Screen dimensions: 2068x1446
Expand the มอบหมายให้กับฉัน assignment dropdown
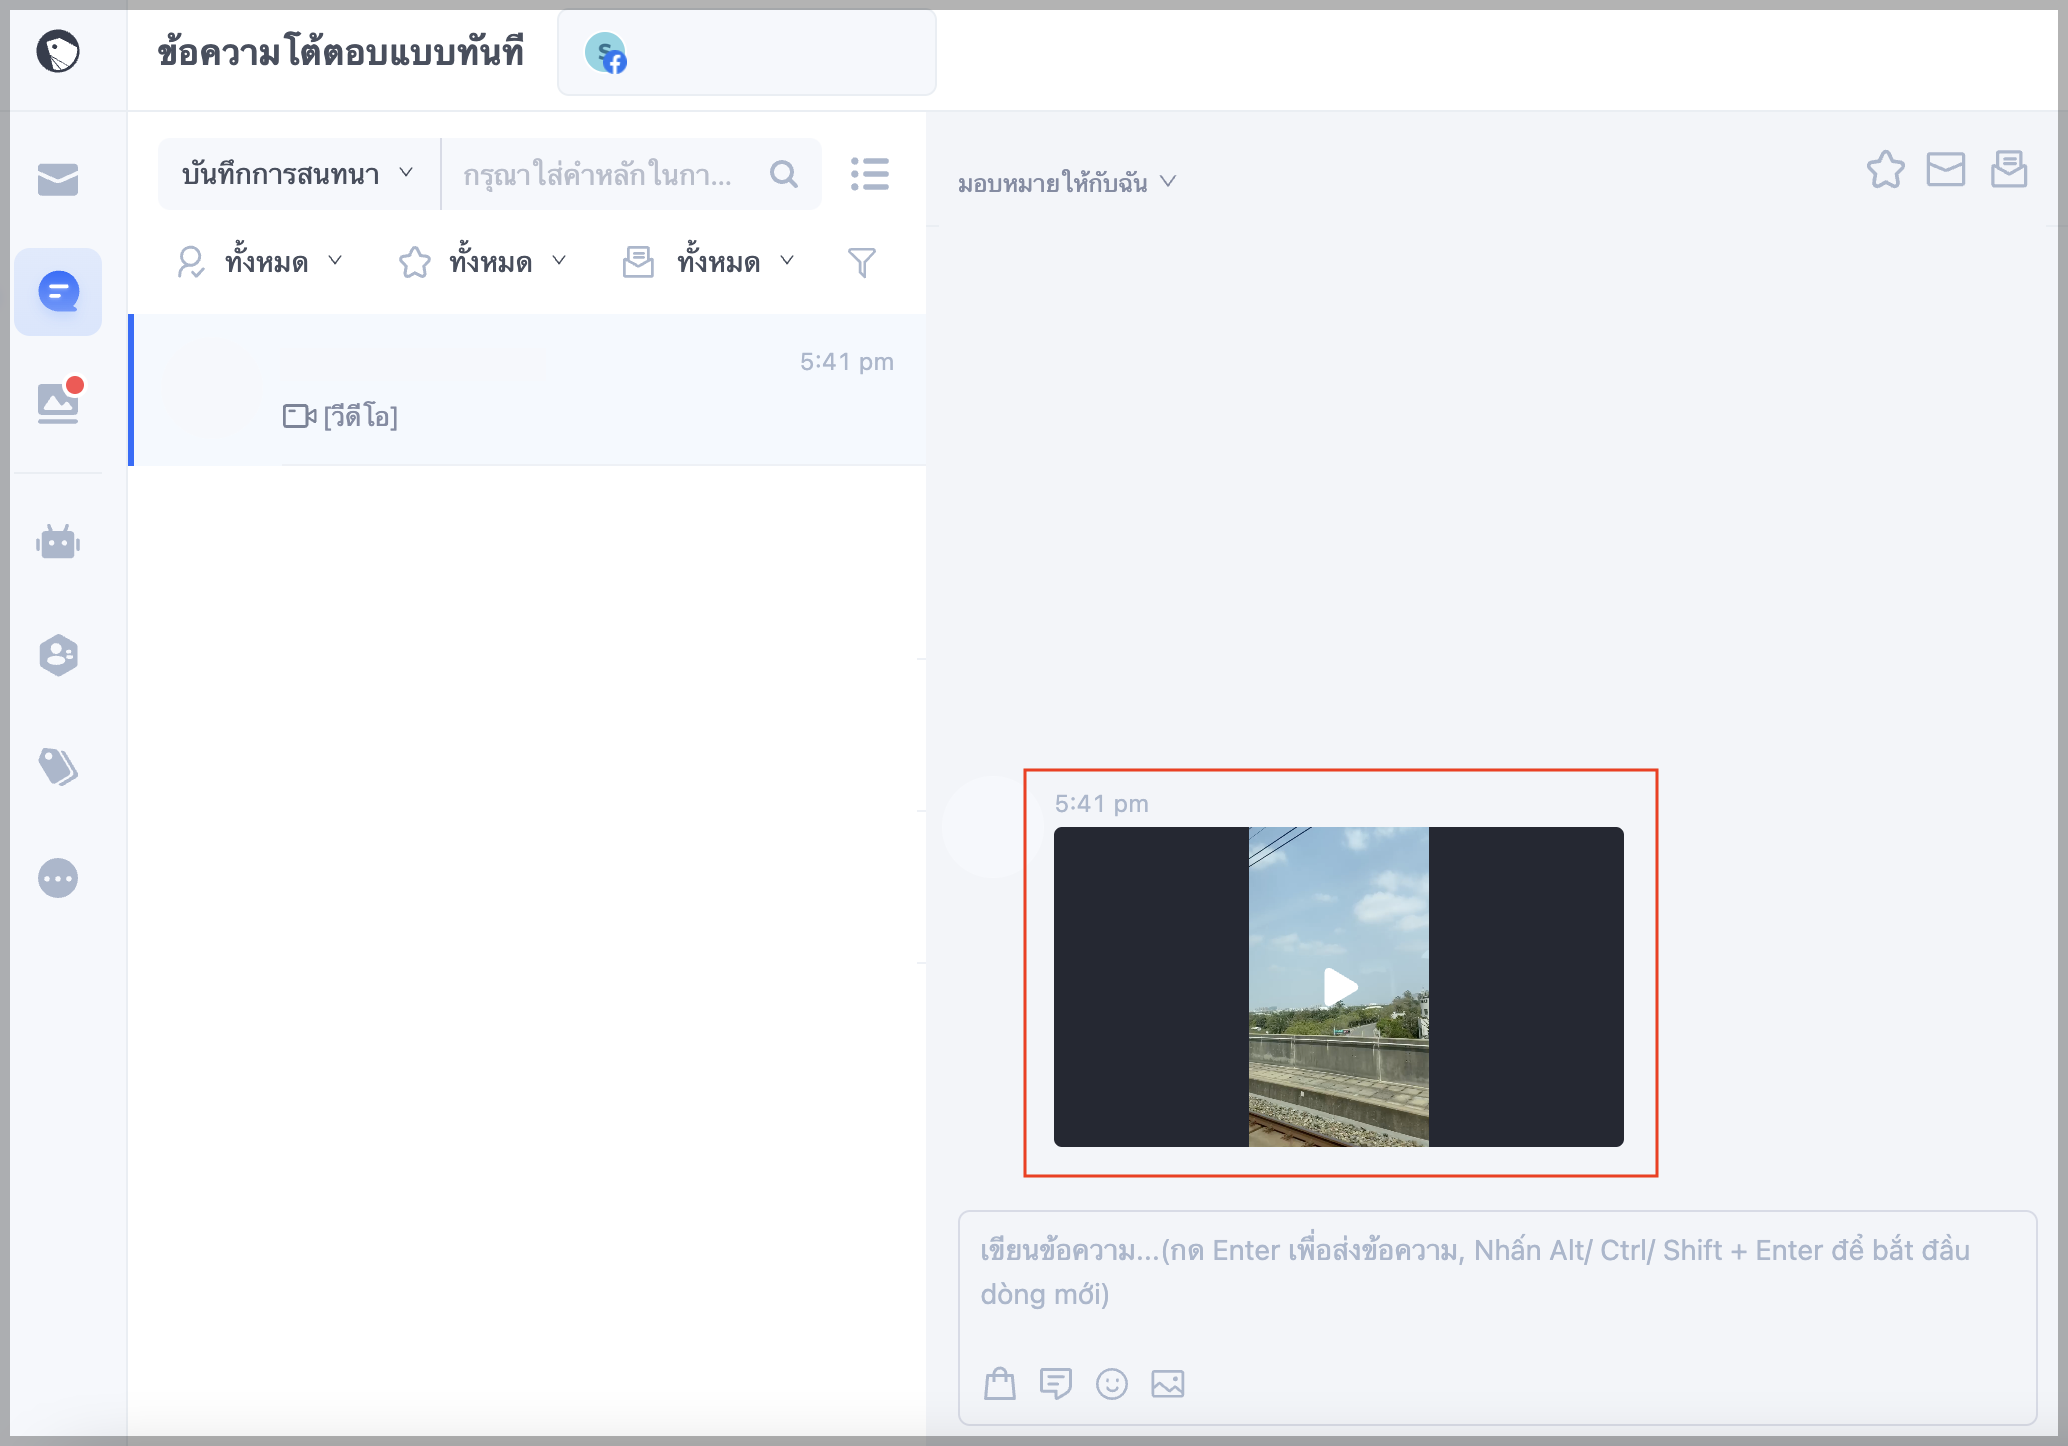coord(1067,182)
